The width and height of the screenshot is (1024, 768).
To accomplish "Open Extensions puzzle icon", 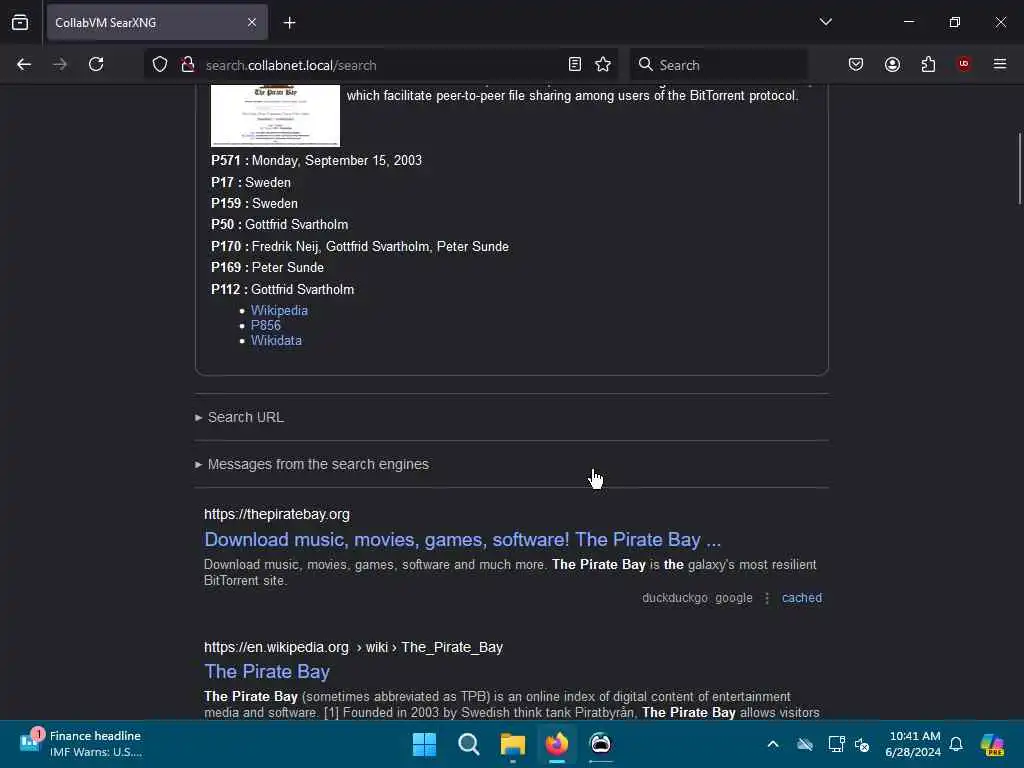I will [928, 65].
